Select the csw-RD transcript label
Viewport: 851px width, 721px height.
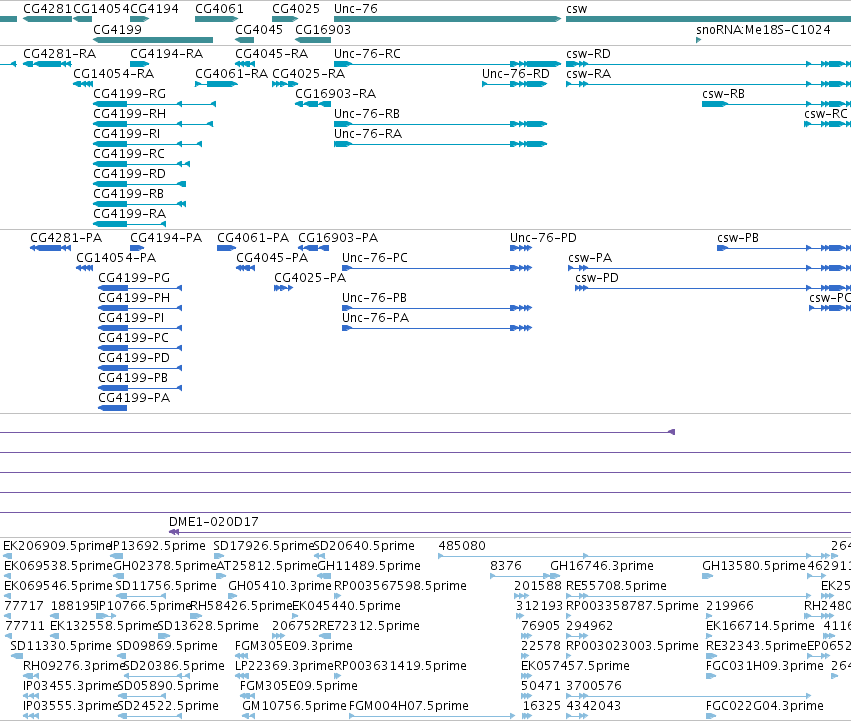[588, 54]
